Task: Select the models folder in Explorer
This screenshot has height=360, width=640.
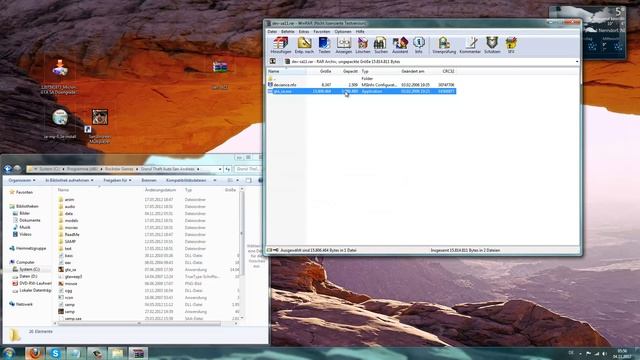Action: pyautogui.click(x=71, y=220)
